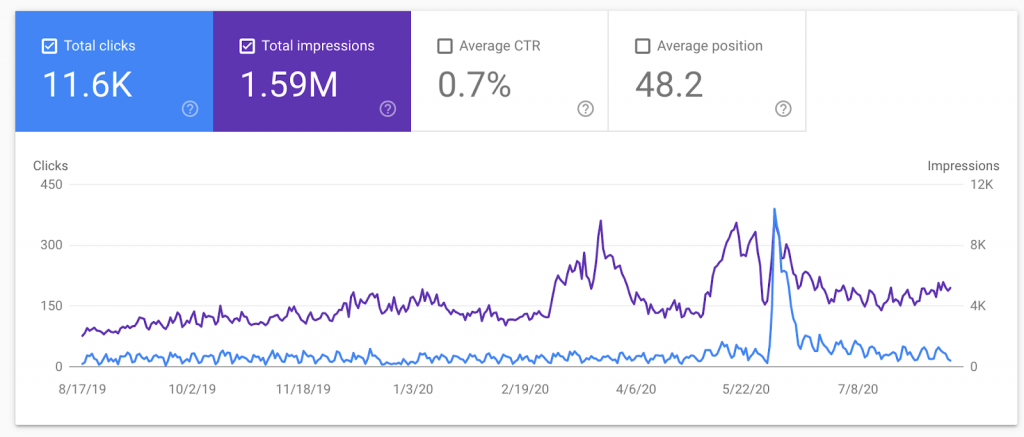Uncheck the Total clicks checkbox

pos(49,46)
